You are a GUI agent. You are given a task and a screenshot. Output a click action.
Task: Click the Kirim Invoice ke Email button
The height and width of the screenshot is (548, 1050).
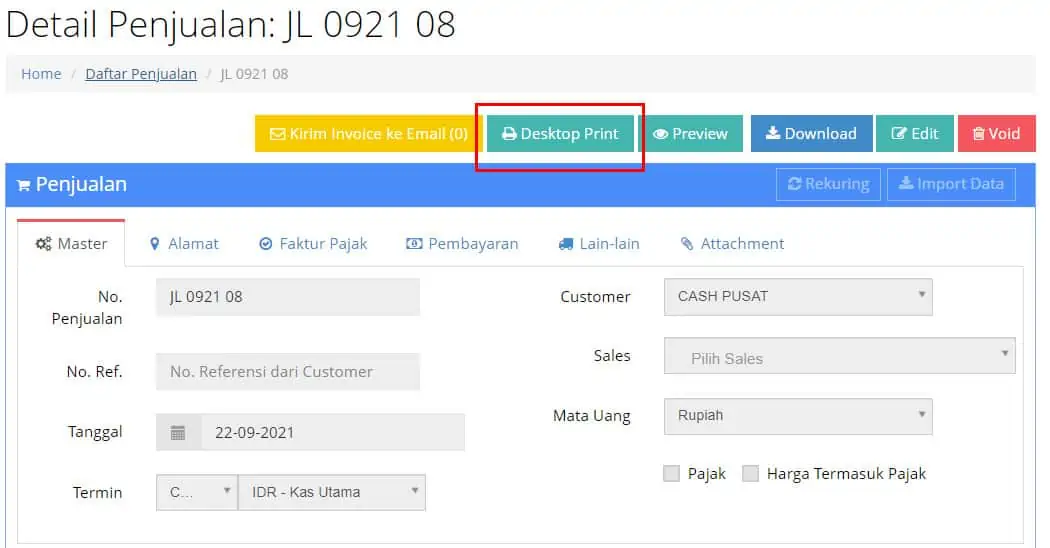(368, 133)
